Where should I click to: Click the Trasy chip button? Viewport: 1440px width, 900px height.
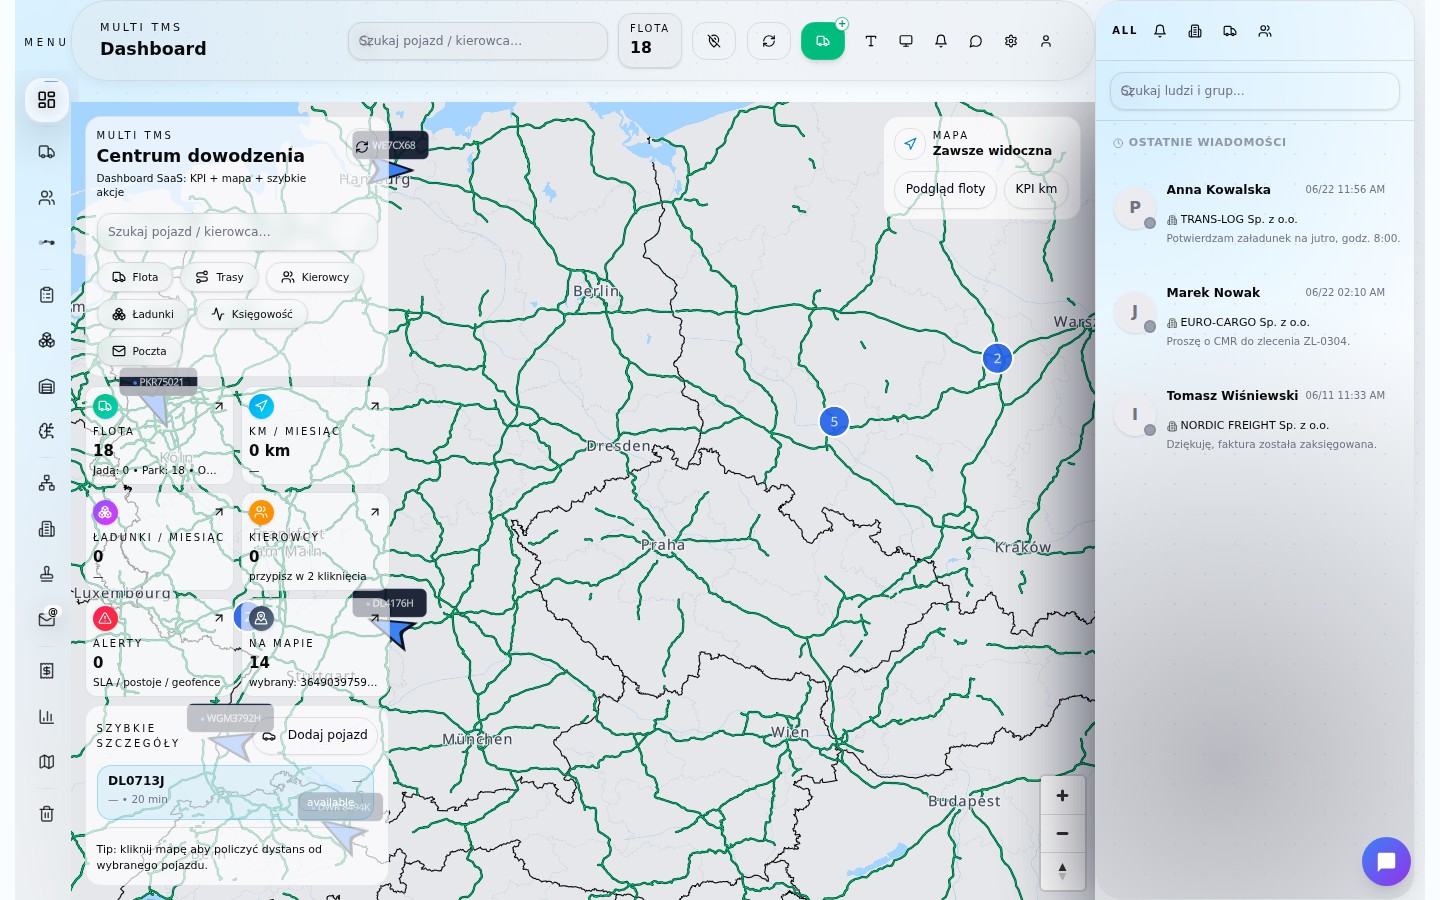[x=220, y=277]
